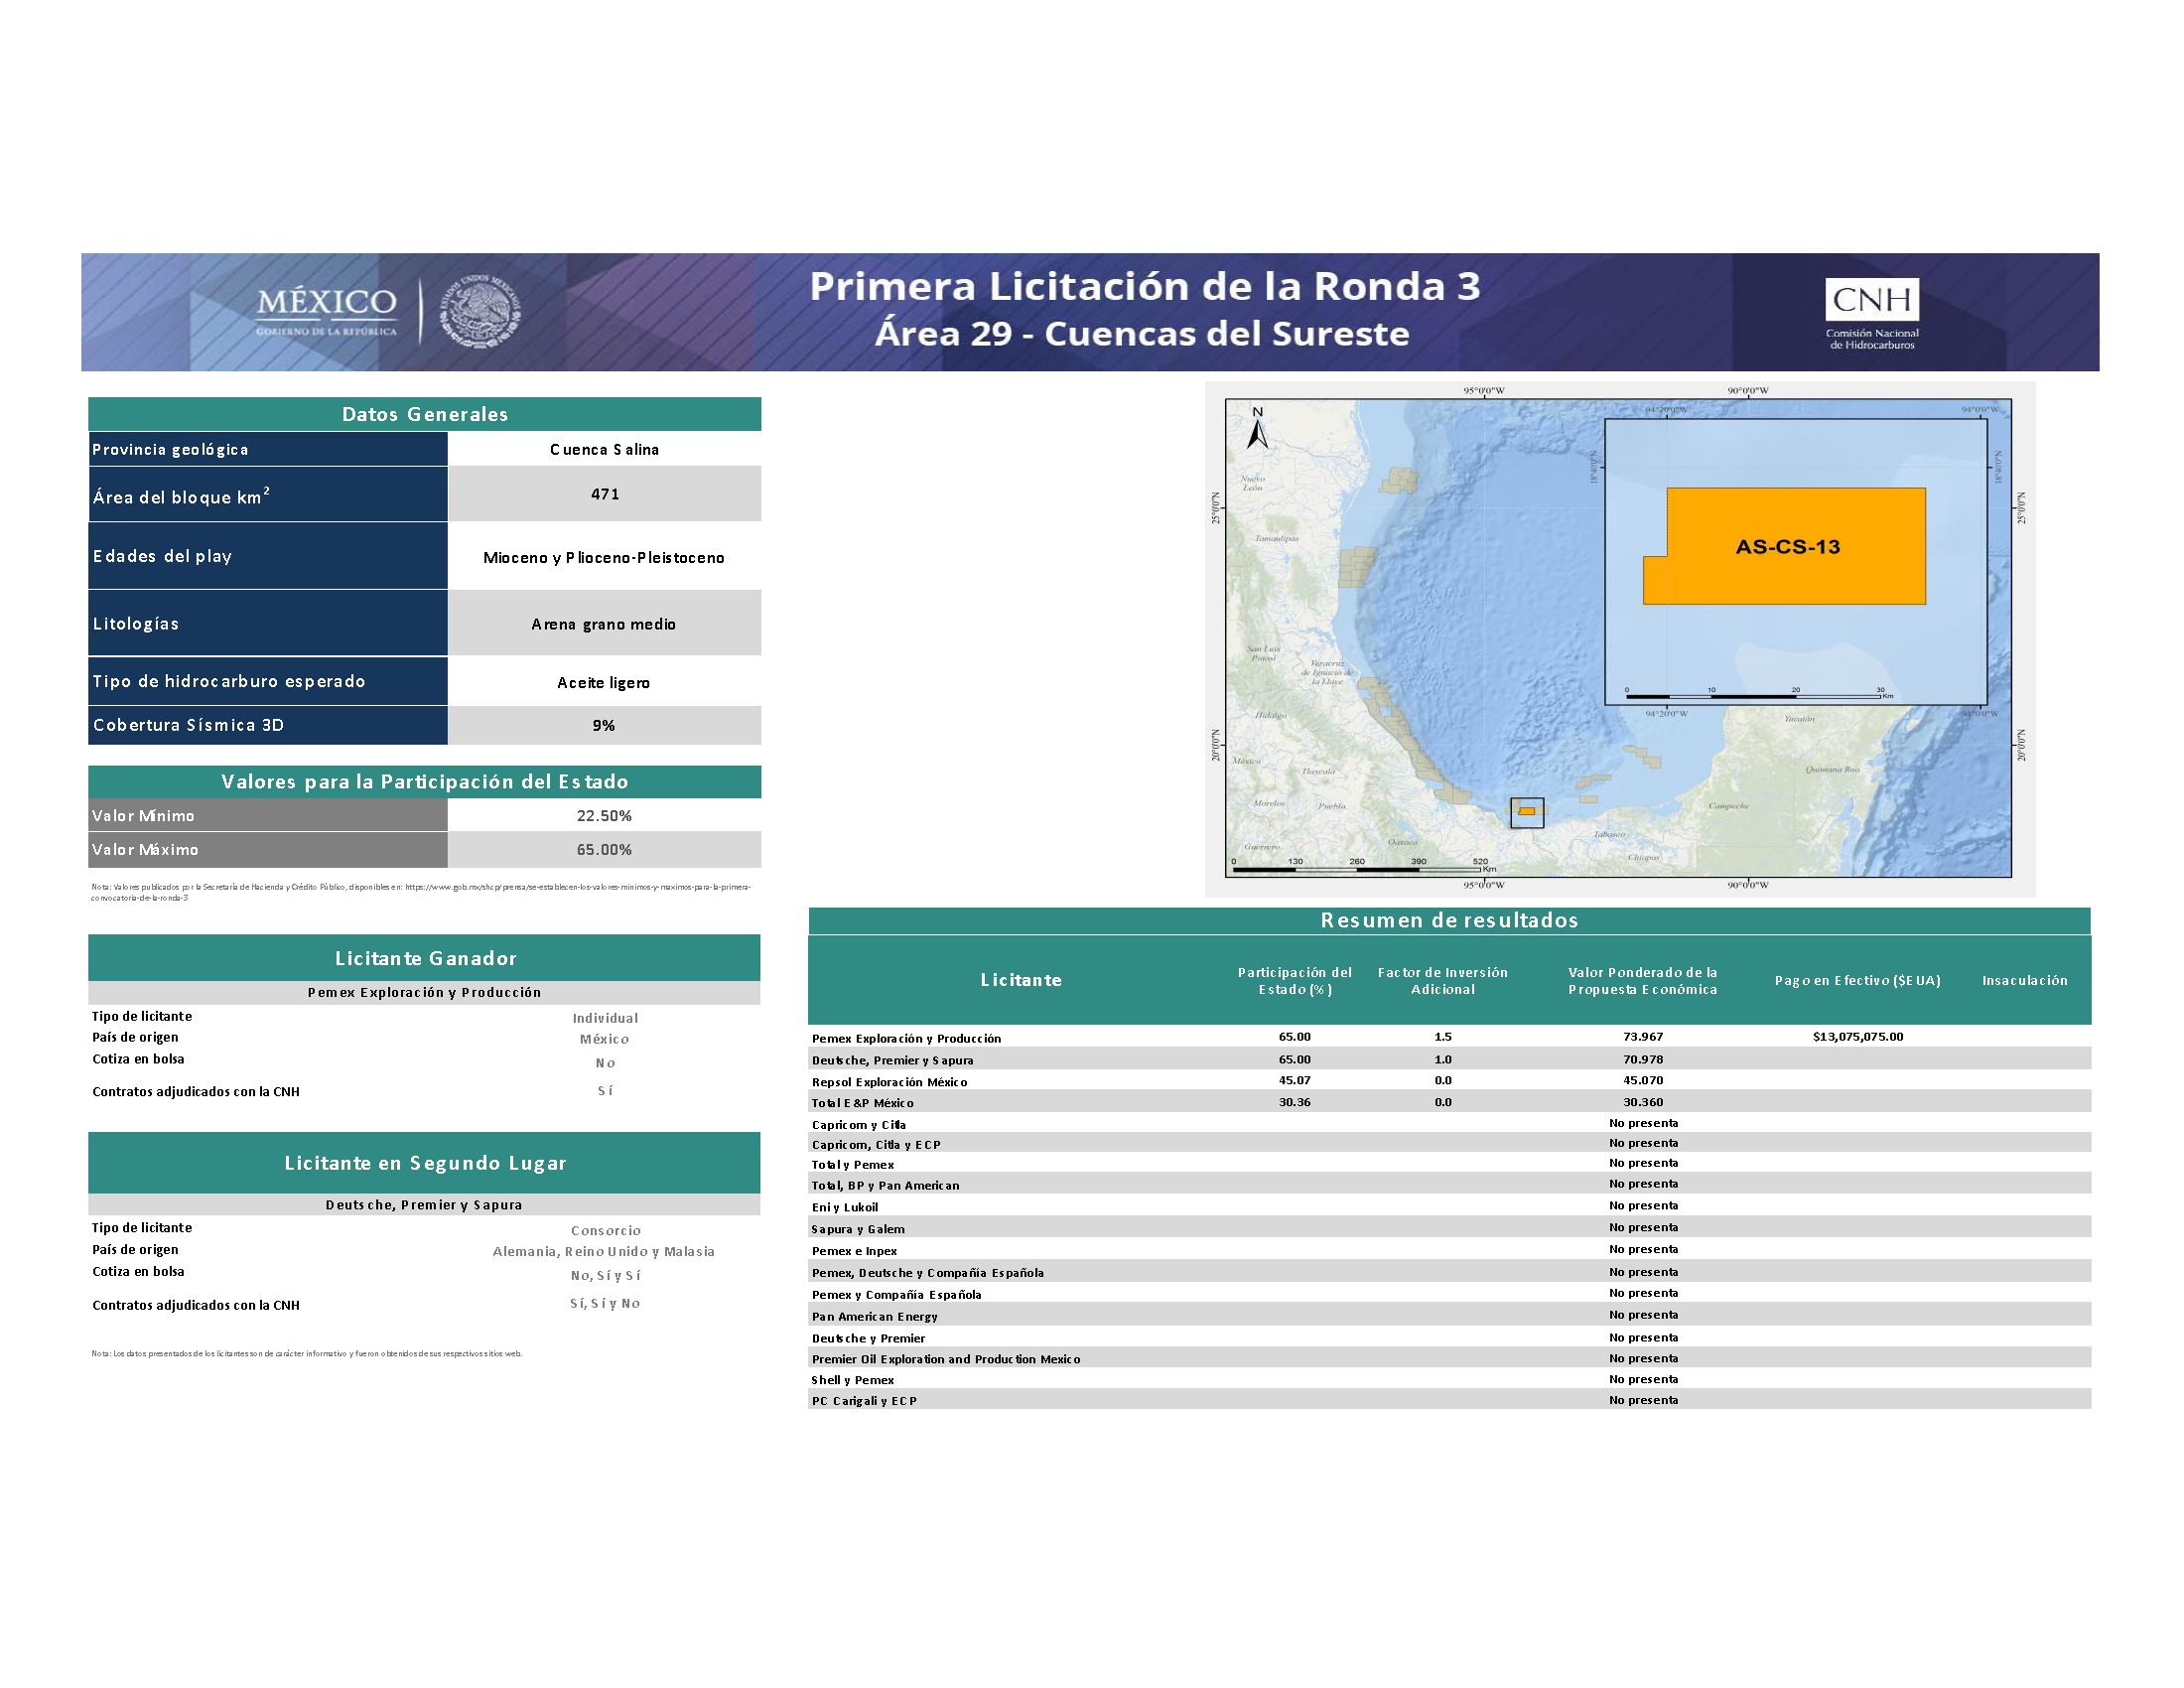The height and width of the screenshot is (1688, 2184).
Task: Click 'Licitante en Segundo Lugar' header
Action: point(425,1163)
